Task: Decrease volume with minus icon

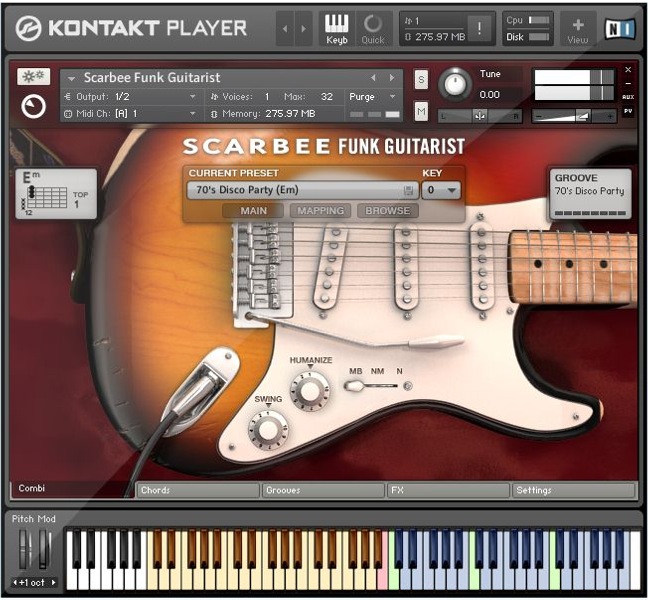Action: point(539,117)
